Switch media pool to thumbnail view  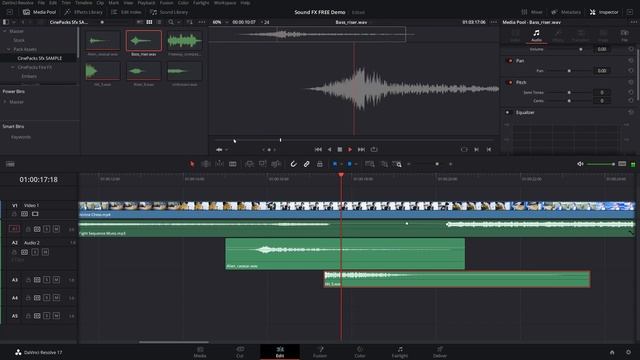[x=149, y=22]
